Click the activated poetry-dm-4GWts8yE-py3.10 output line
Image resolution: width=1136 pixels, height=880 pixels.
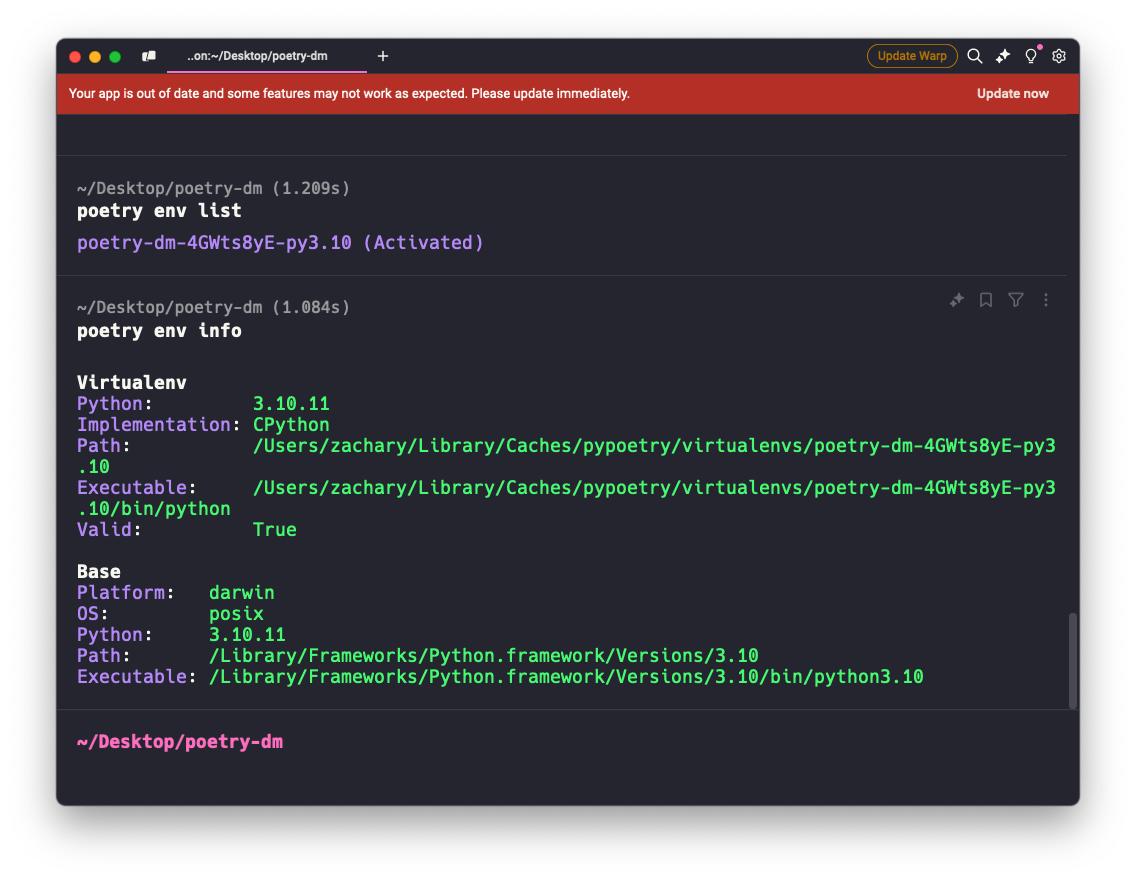coord(280,242)
